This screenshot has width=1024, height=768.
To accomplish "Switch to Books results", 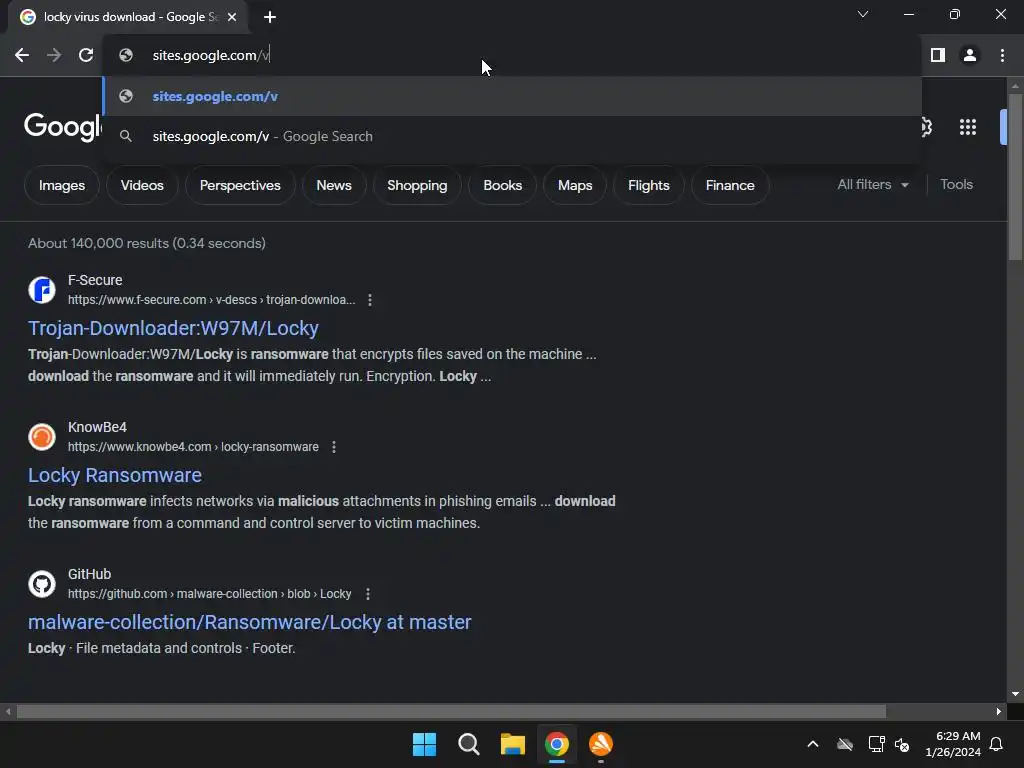I will pyautogui.click(x=502, y=185).
